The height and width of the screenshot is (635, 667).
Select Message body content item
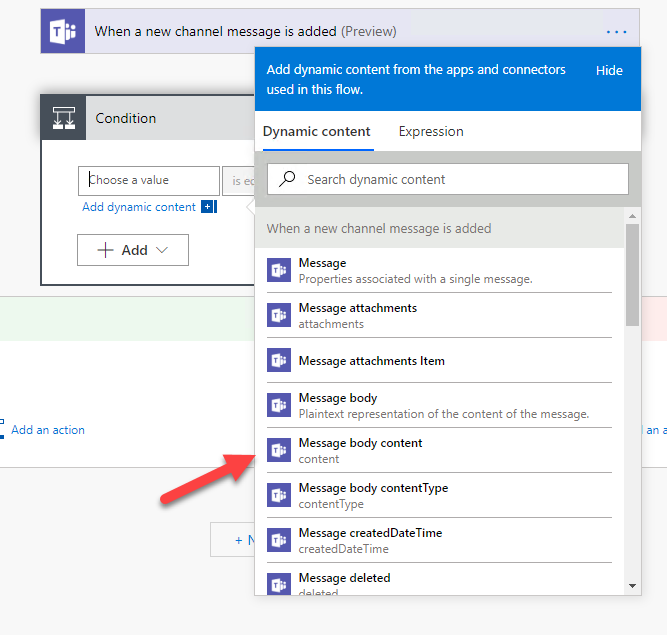439,450
